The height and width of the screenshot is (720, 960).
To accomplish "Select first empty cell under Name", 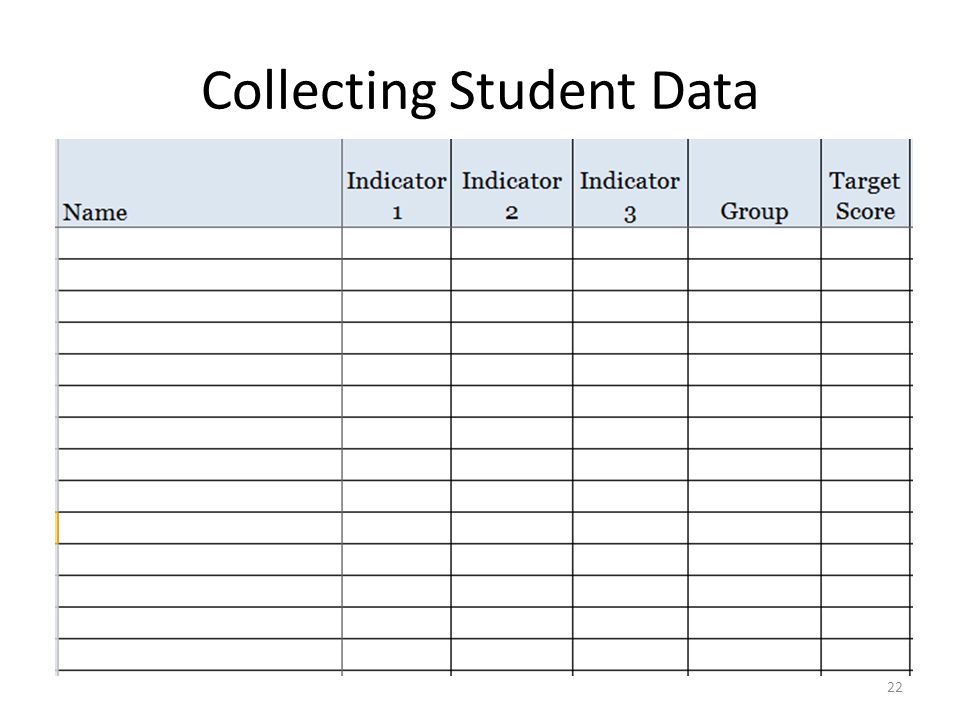I will pyautogui.click(x=200, y=243).
